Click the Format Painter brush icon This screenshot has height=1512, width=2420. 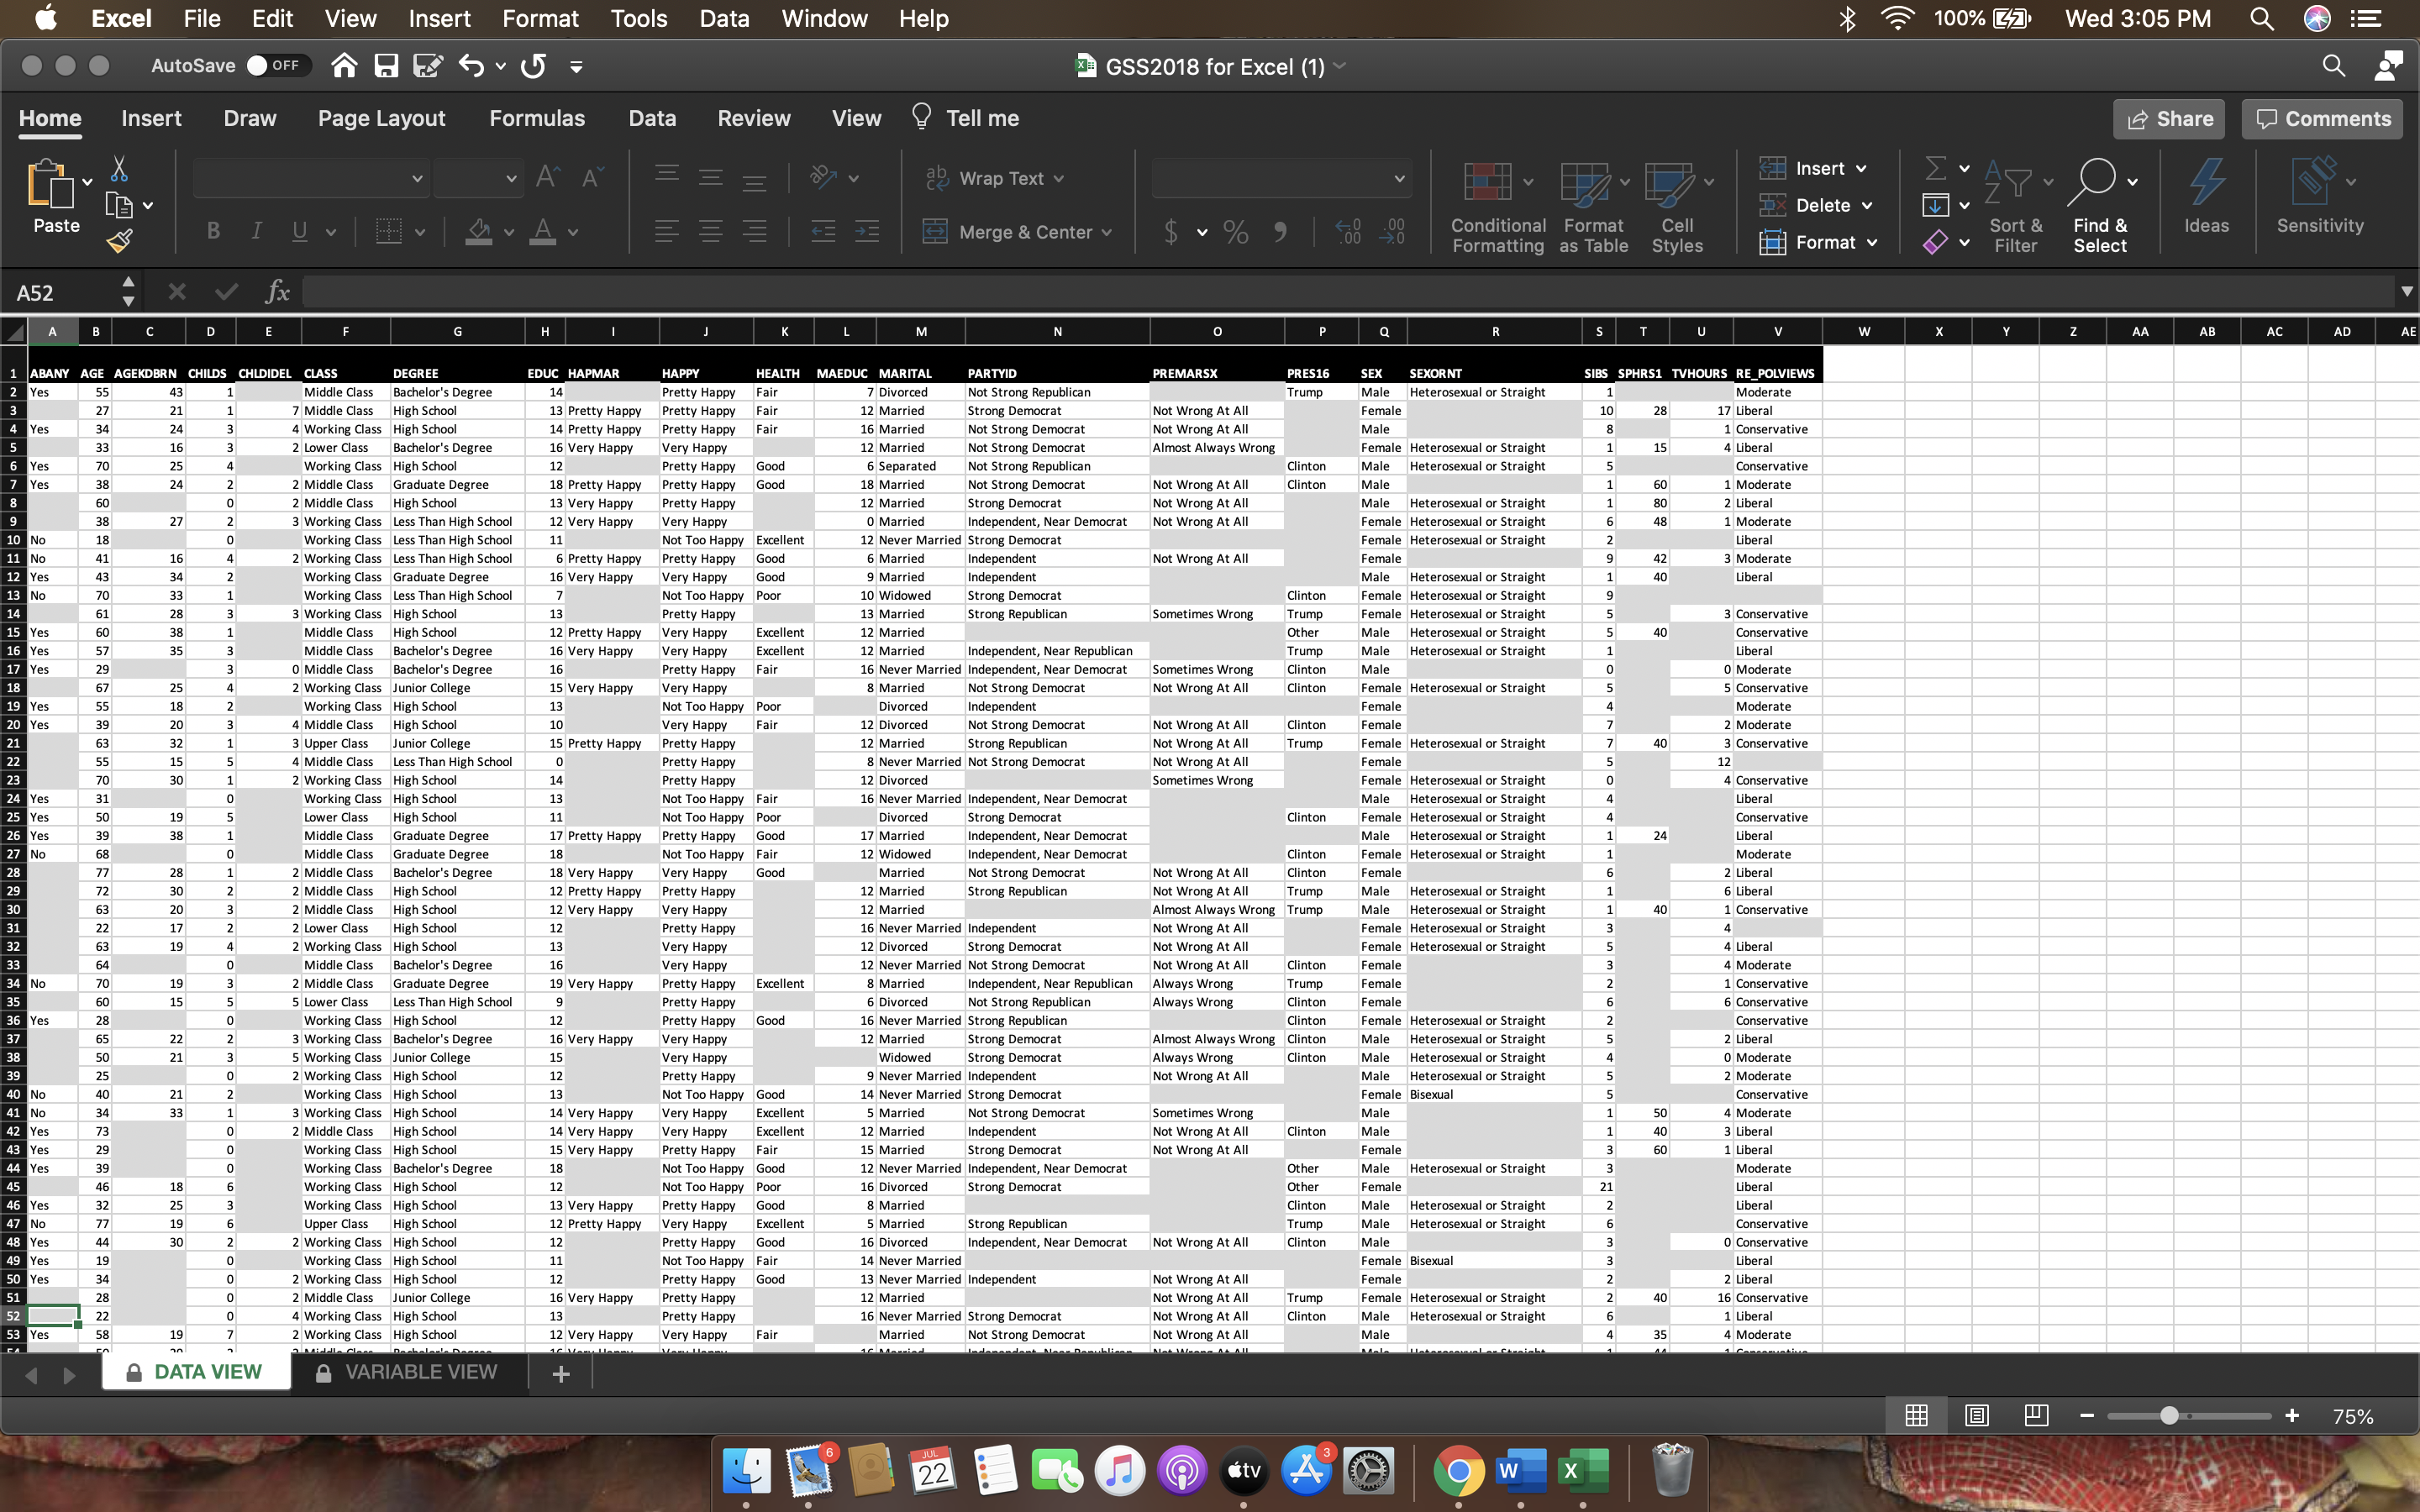(x=119, y=241)
